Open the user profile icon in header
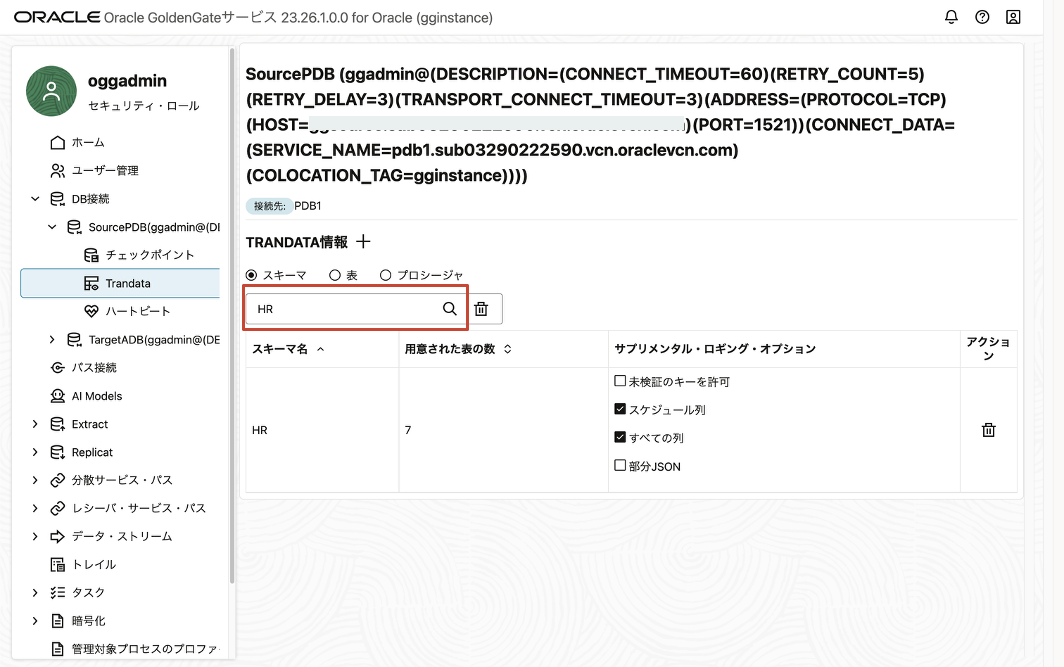Viewport: 1064px width, 667px height. [1013, 17]
